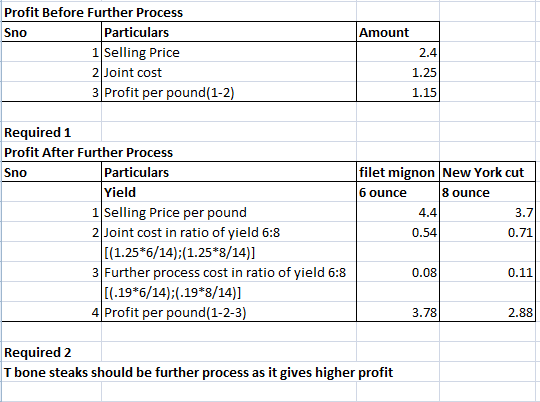
Task: Select Sno '1' beside first table's 'Selling Price'
Action: [52, 52]
